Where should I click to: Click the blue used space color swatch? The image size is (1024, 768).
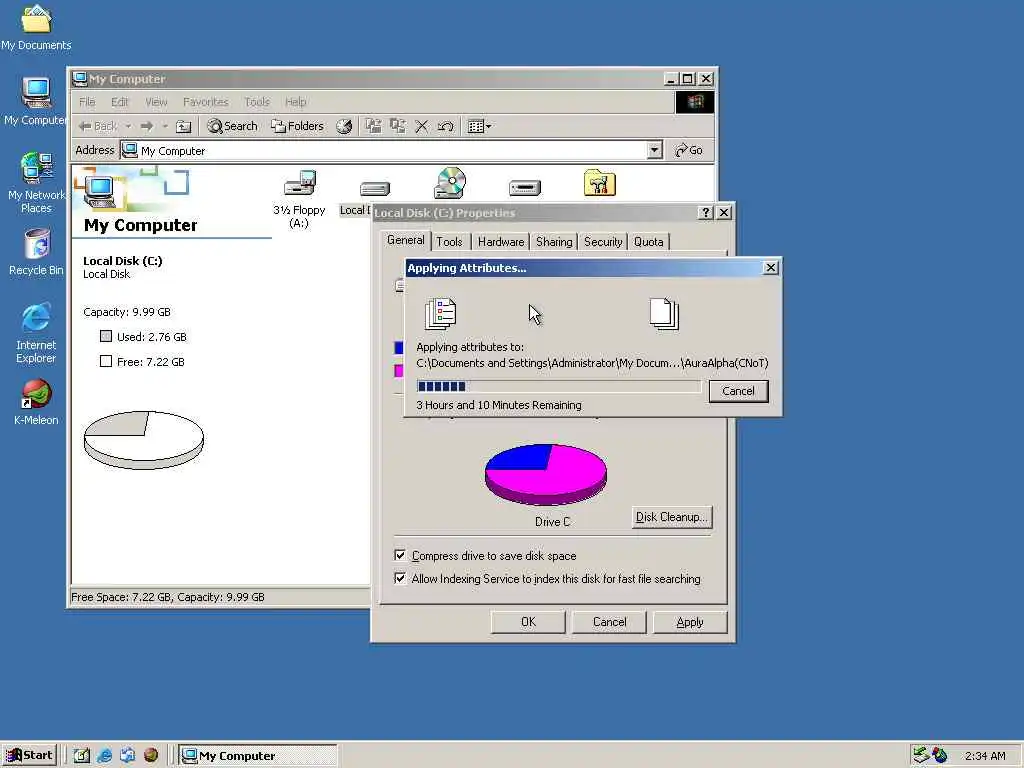(x=398, y=347)
